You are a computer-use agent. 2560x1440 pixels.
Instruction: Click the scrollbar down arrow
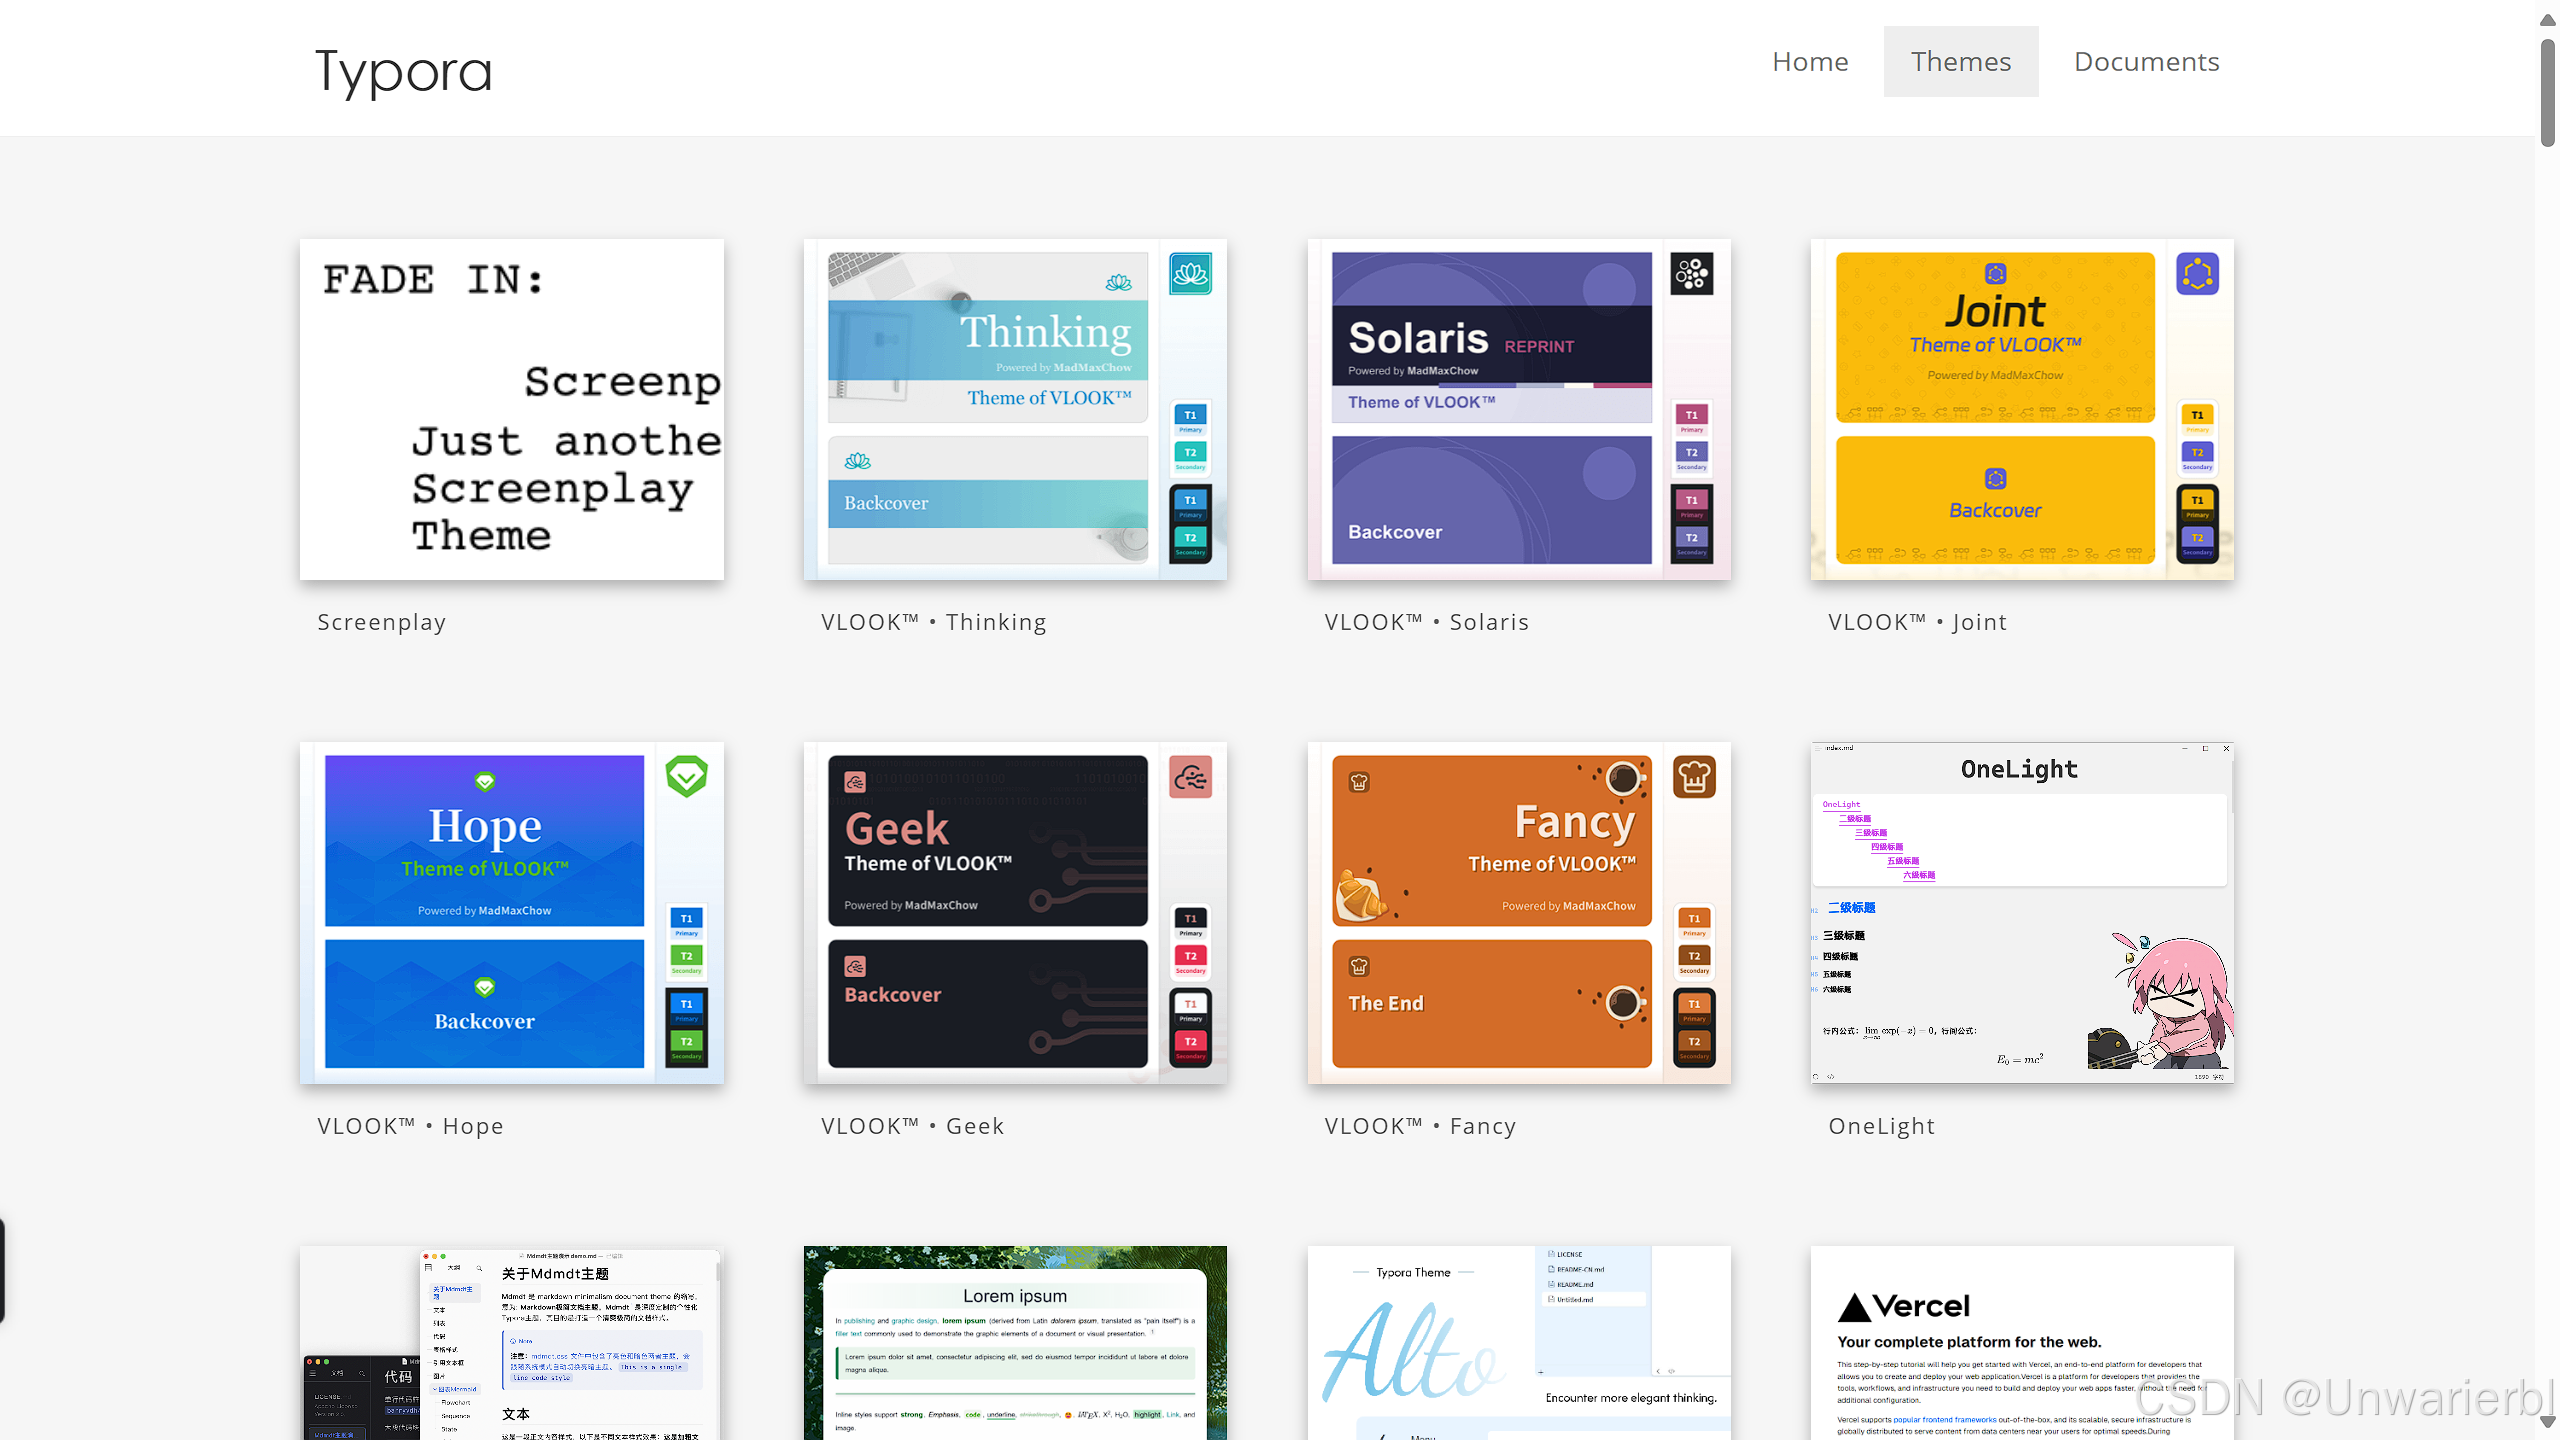click(2547, 1421)
